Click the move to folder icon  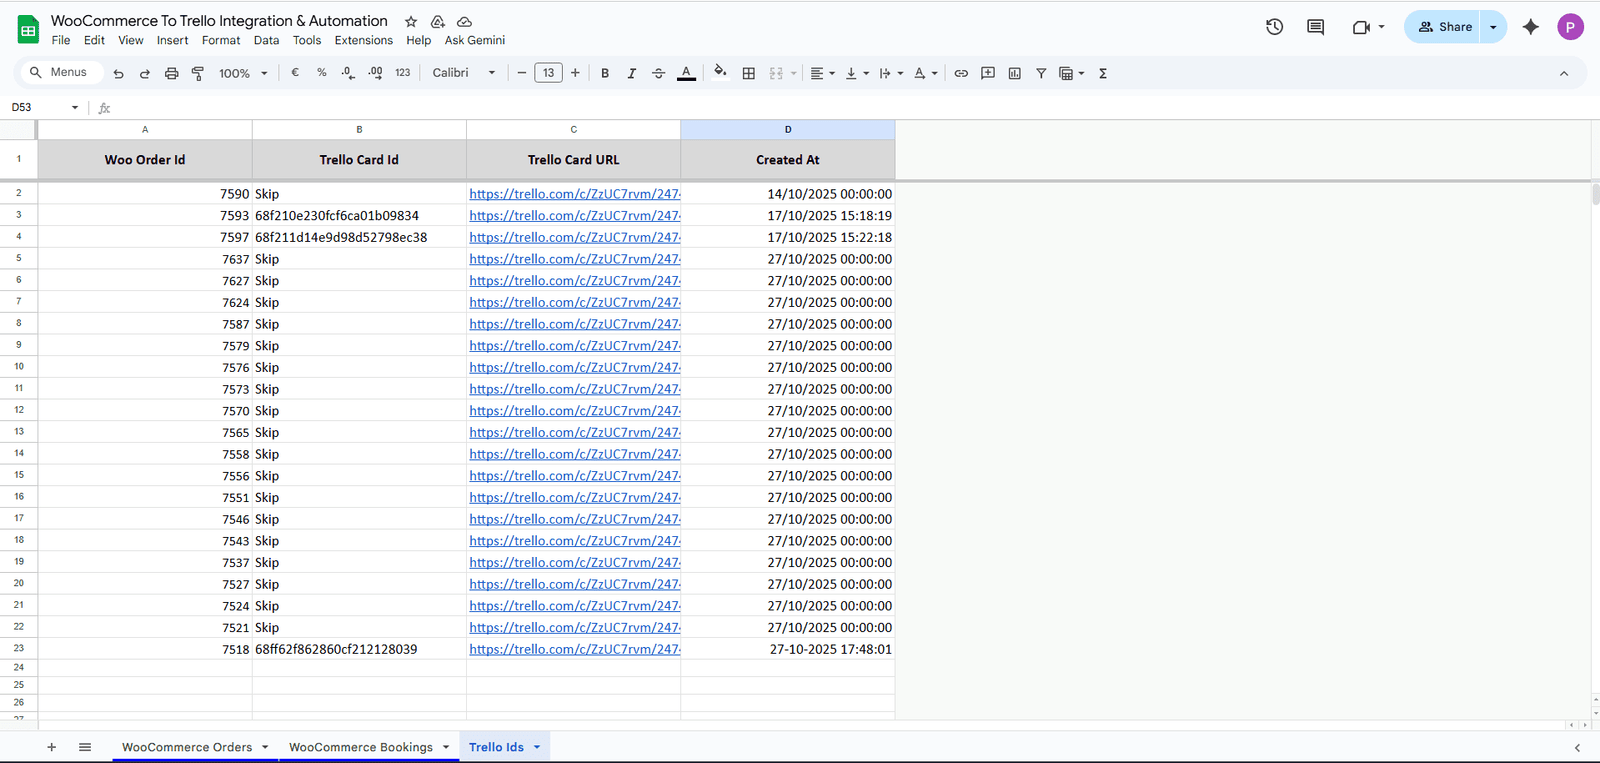pos(438,21)
